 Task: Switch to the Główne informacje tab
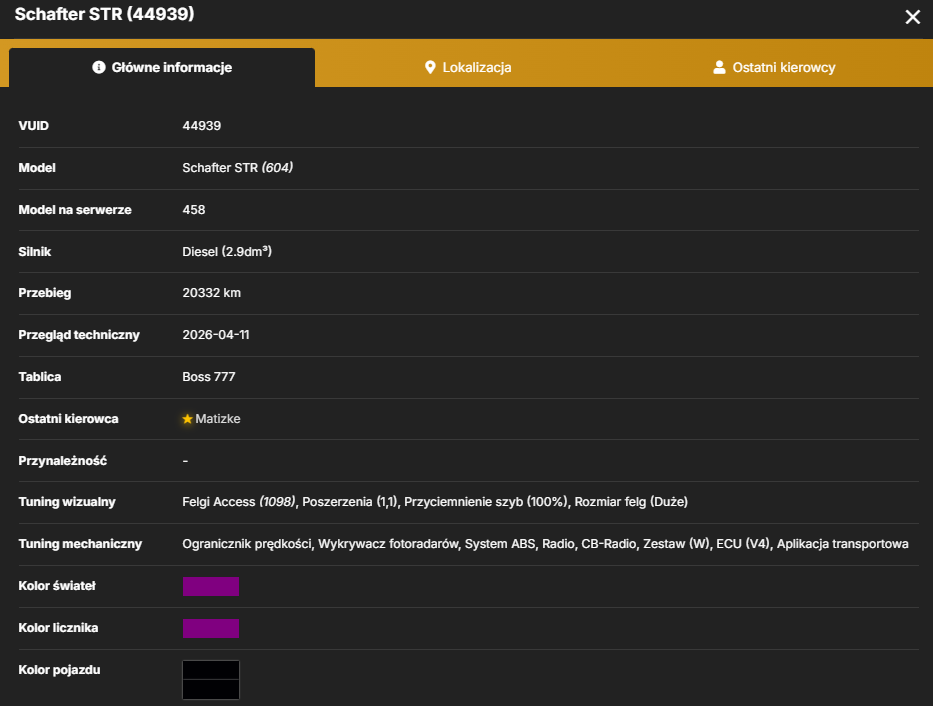162,67
